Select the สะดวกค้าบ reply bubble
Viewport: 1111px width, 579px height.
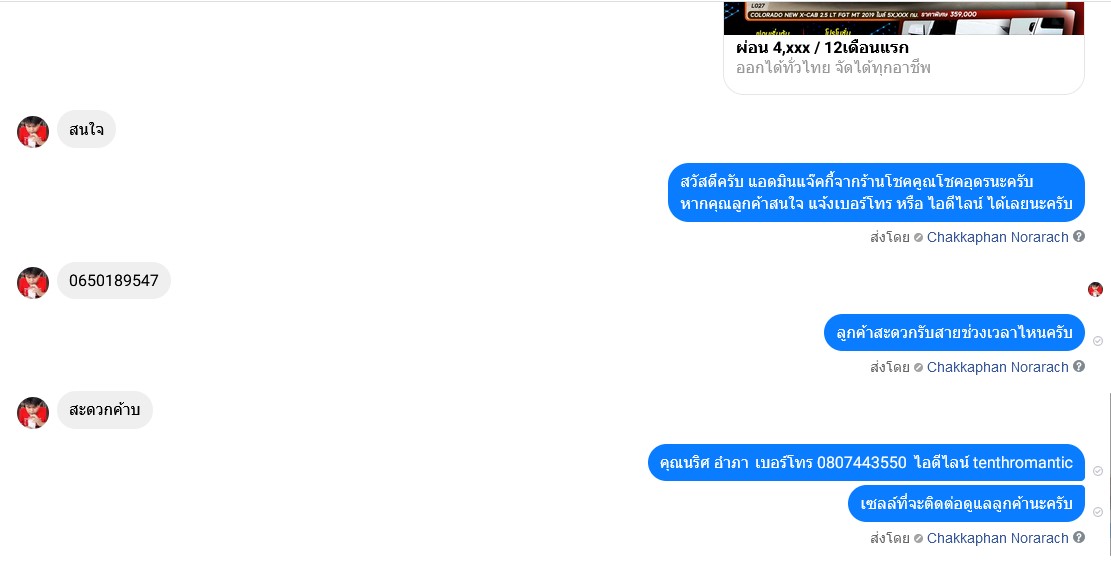click(105, 410)
